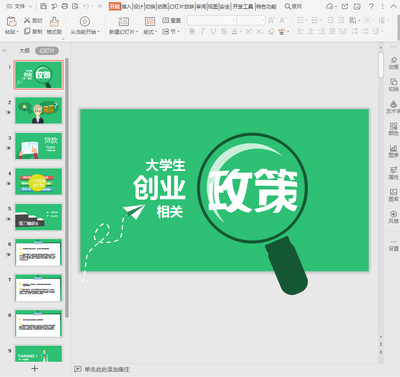Click the slide Layout icon
This screenshot has width=400, height=377.
click(x=150, y=22)
